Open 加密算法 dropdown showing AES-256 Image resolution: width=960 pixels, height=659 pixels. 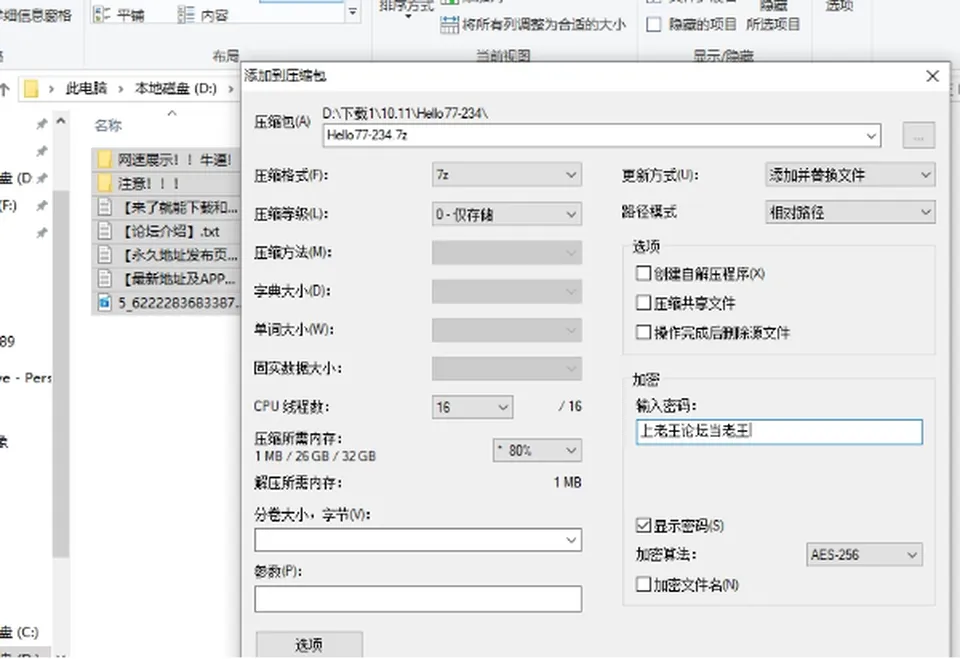[864, 555]
